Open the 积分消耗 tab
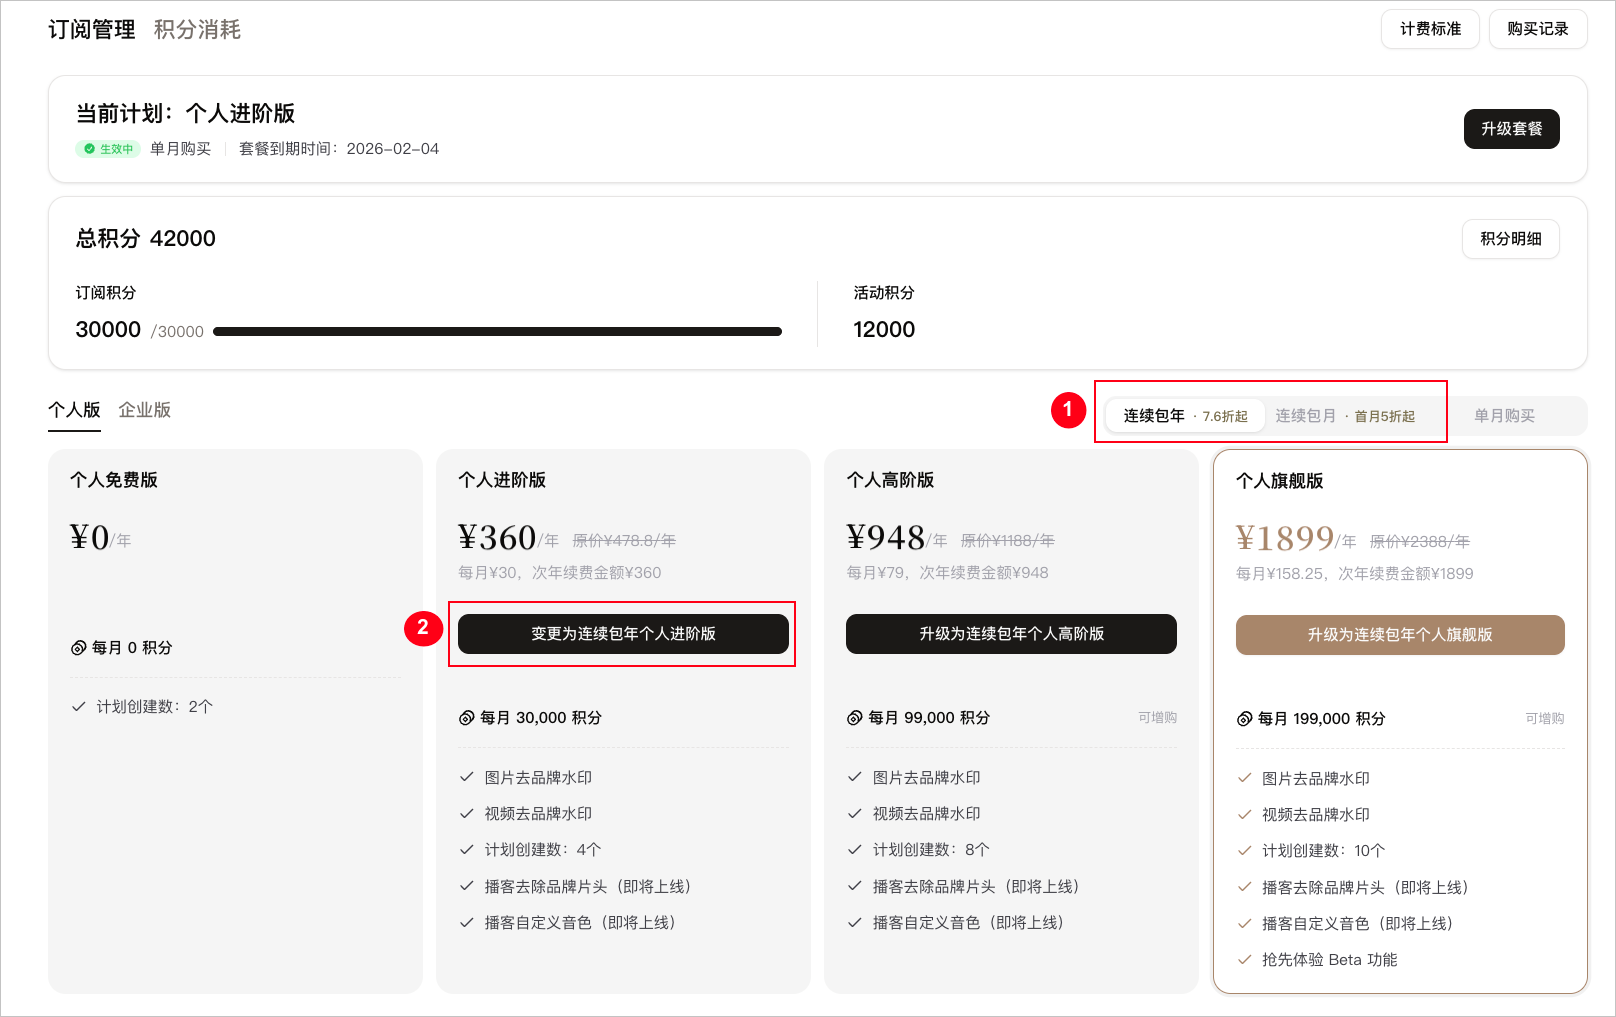 (198, 30)
